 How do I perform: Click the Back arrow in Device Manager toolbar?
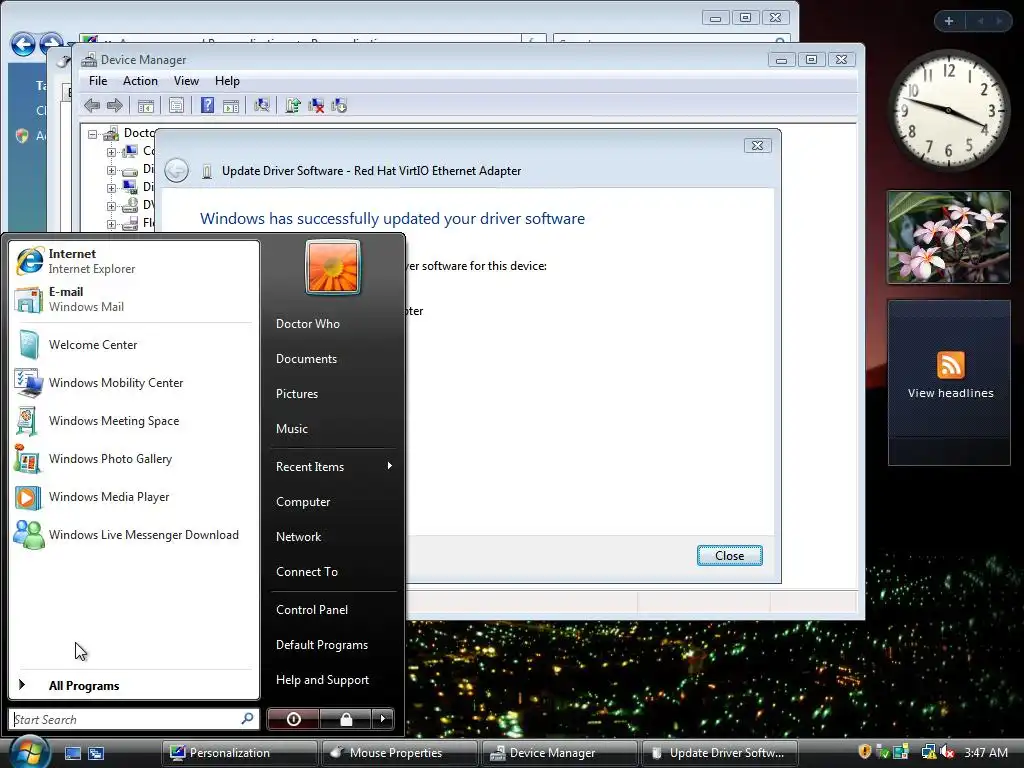tap(92, 105)
